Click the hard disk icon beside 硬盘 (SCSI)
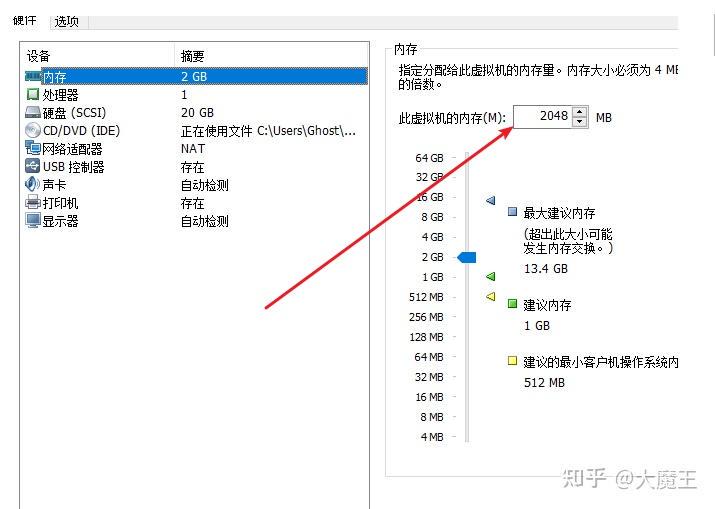This screenshot has width=715, height=509. coord(33,113)
